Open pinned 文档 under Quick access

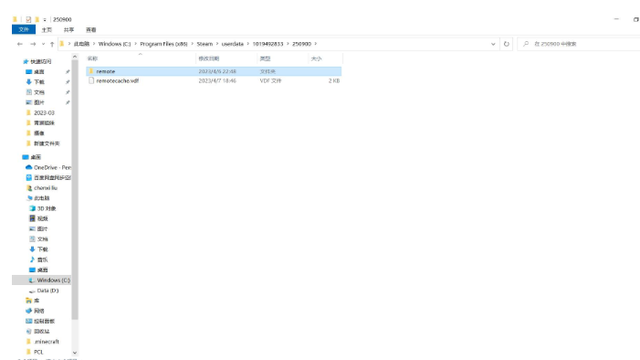pos(39,92)
